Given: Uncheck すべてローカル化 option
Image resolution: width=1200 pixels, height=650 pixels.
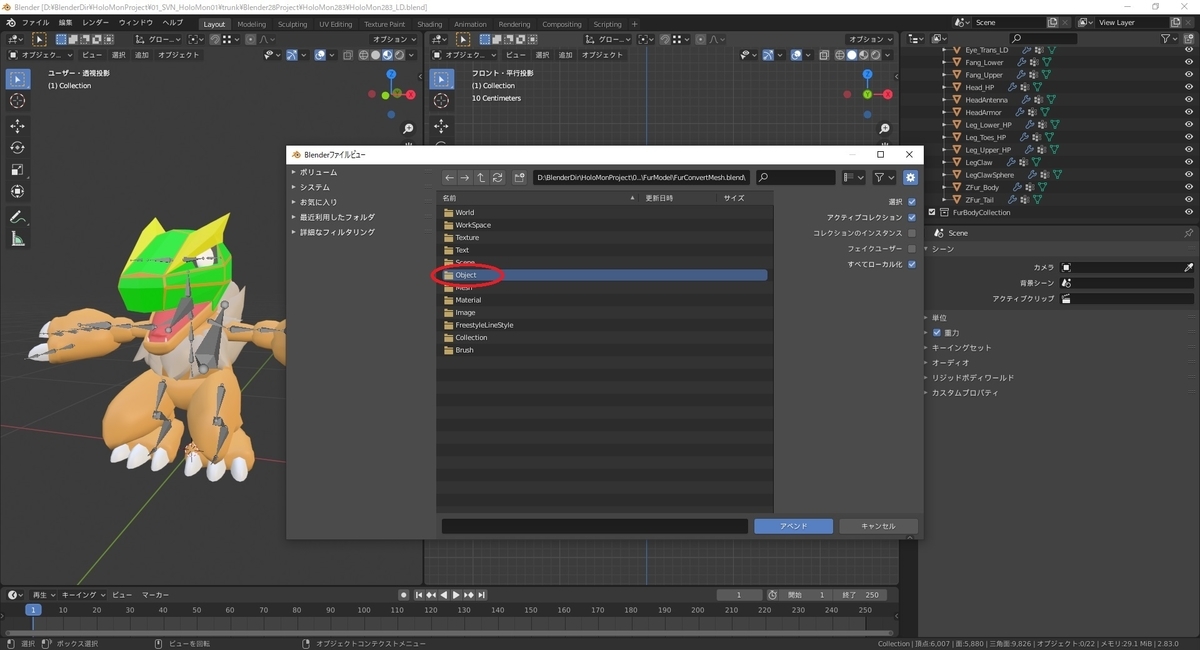Looking at the screenshot, I should click(x=912, y=264).
